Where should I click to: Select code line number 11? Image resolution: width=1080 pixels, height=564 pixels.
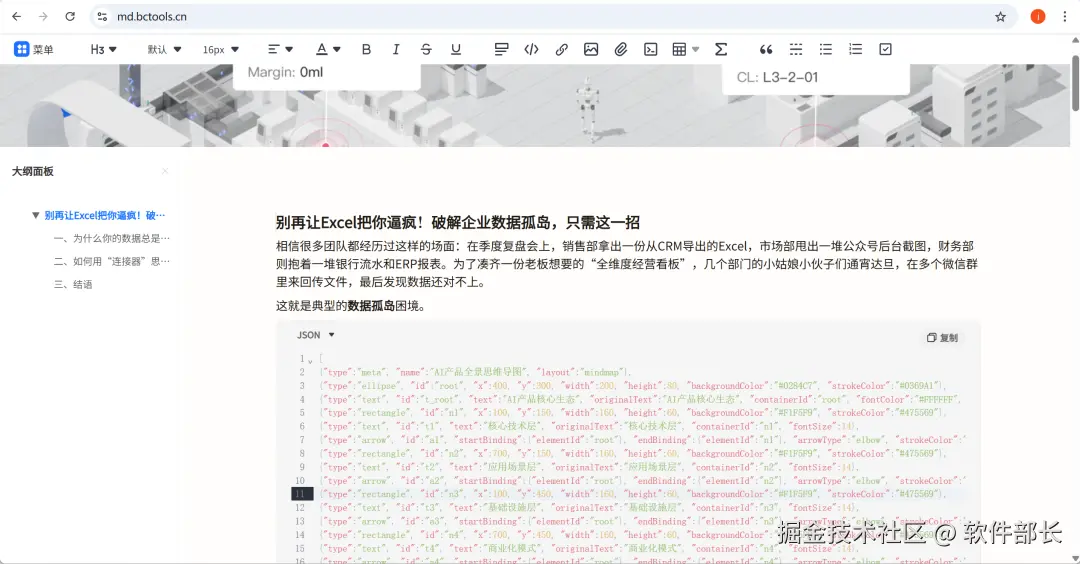point(300,494)
